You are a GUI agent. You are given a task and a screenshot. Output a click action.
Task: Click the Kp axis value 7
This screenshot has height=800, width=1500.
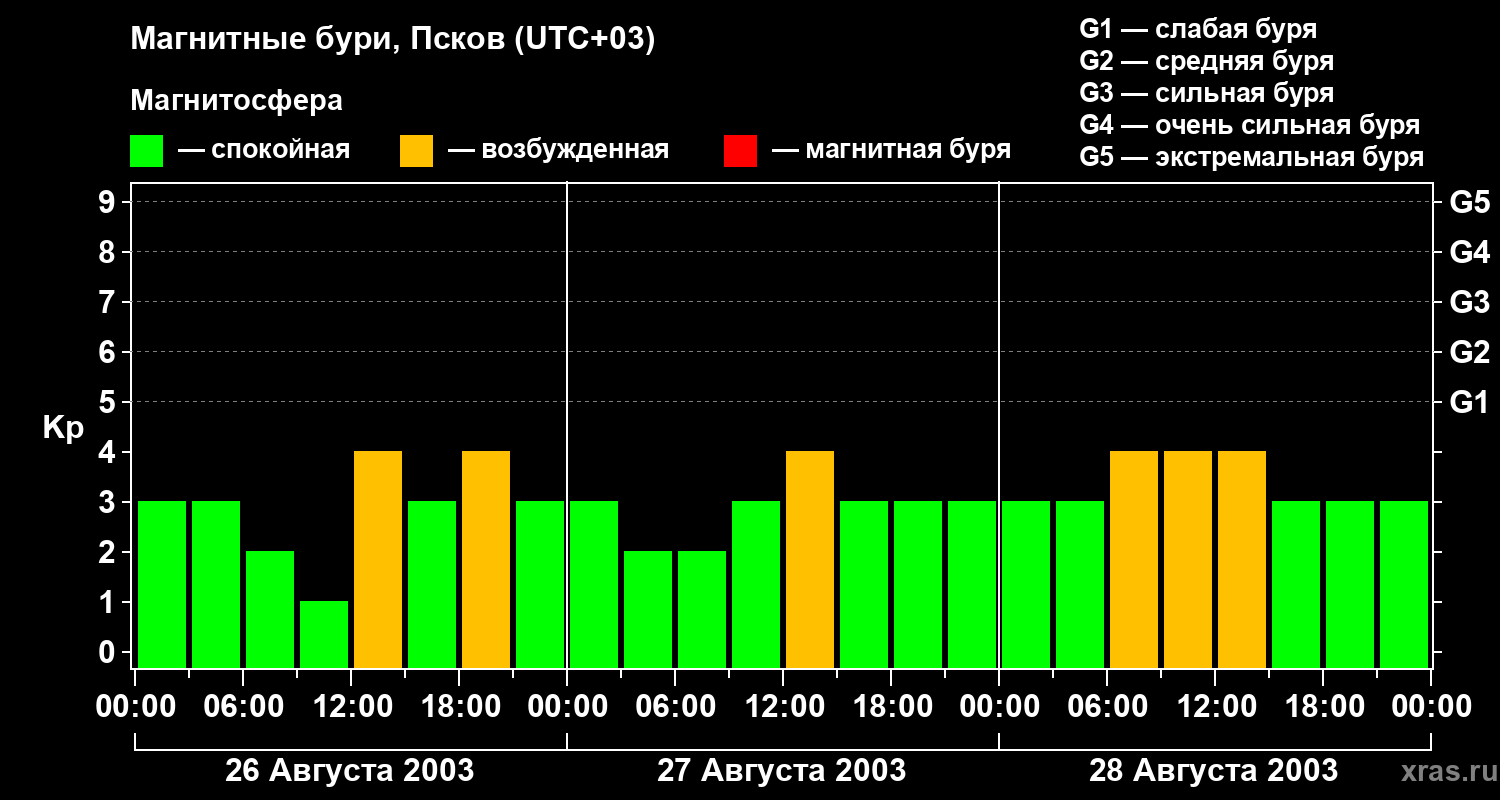coord(109,303)
